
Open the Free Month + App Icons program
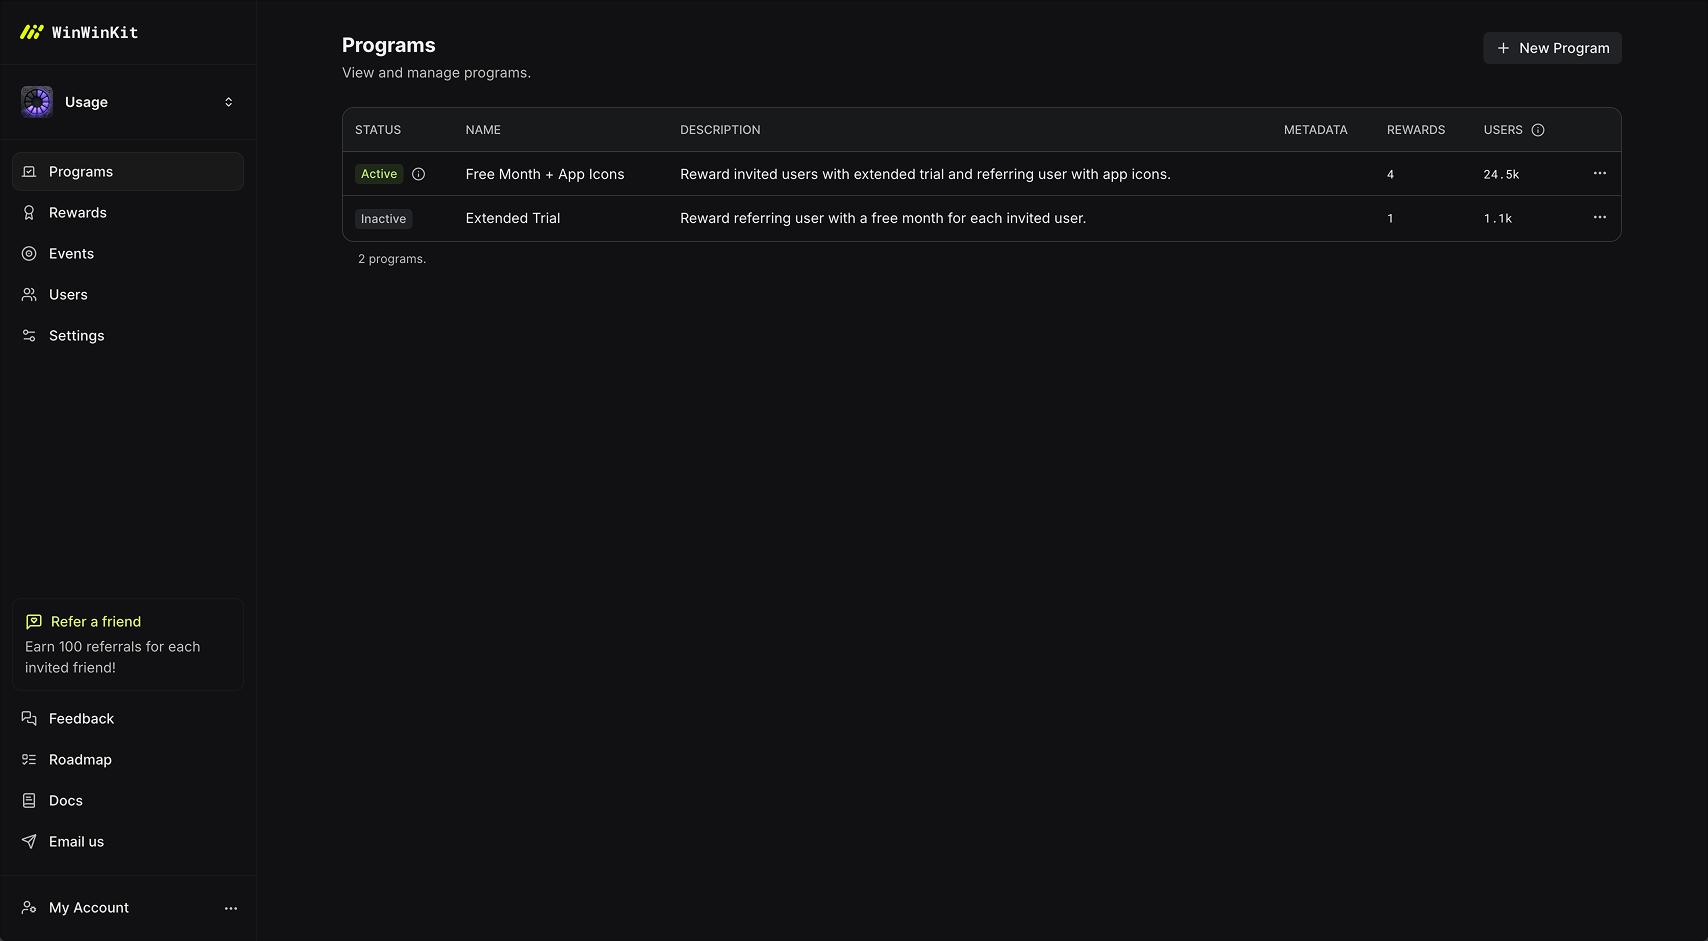pyautogui.click(x=545, y=174)
